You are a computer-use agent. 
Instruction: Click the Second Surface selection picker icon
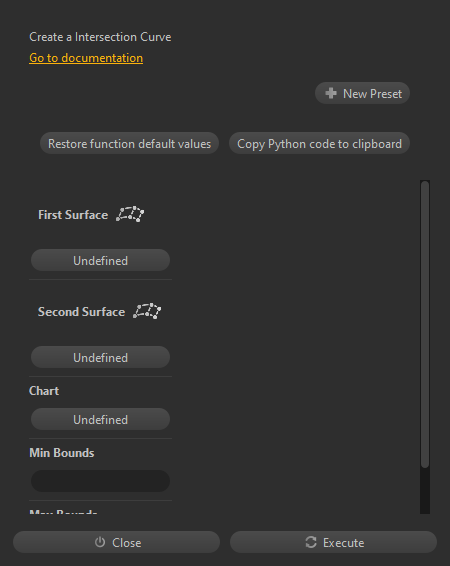point(147,311)
